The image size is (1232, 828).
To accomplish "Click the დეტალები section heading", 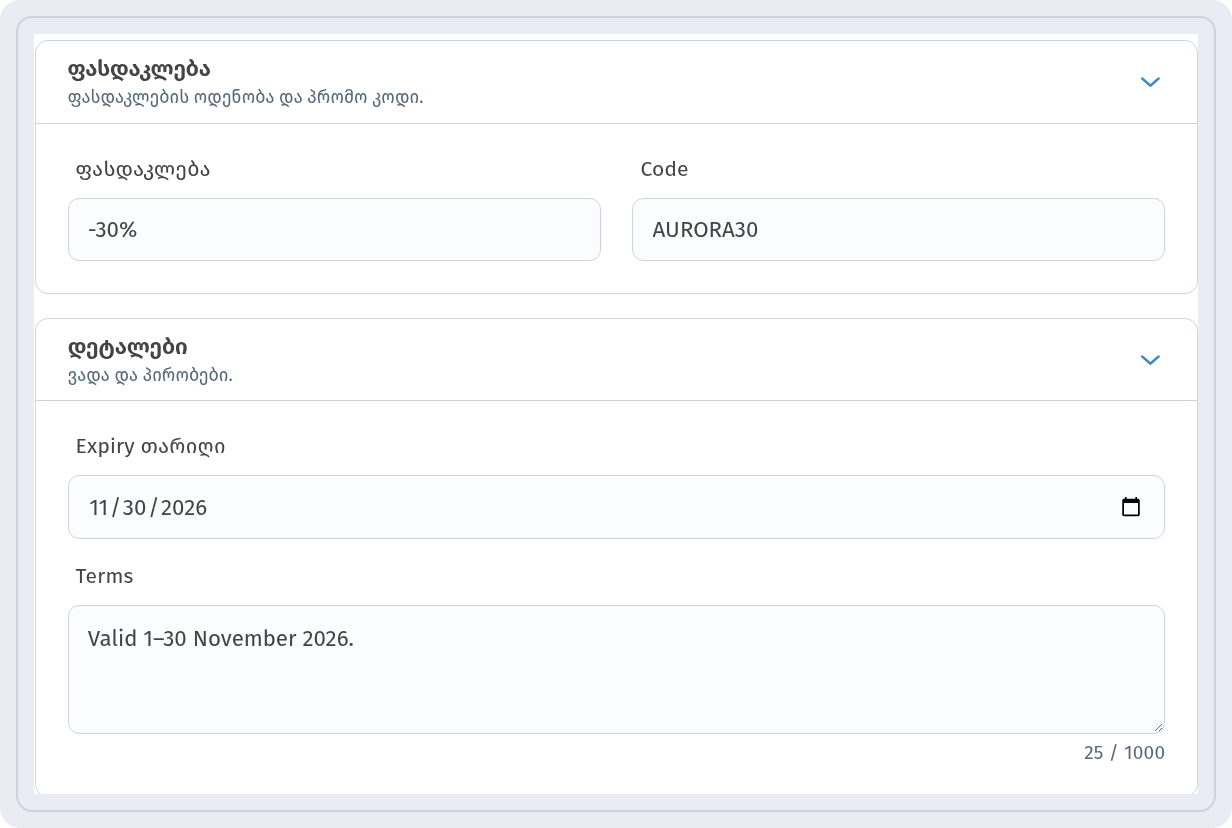I will tap(128, 347).
